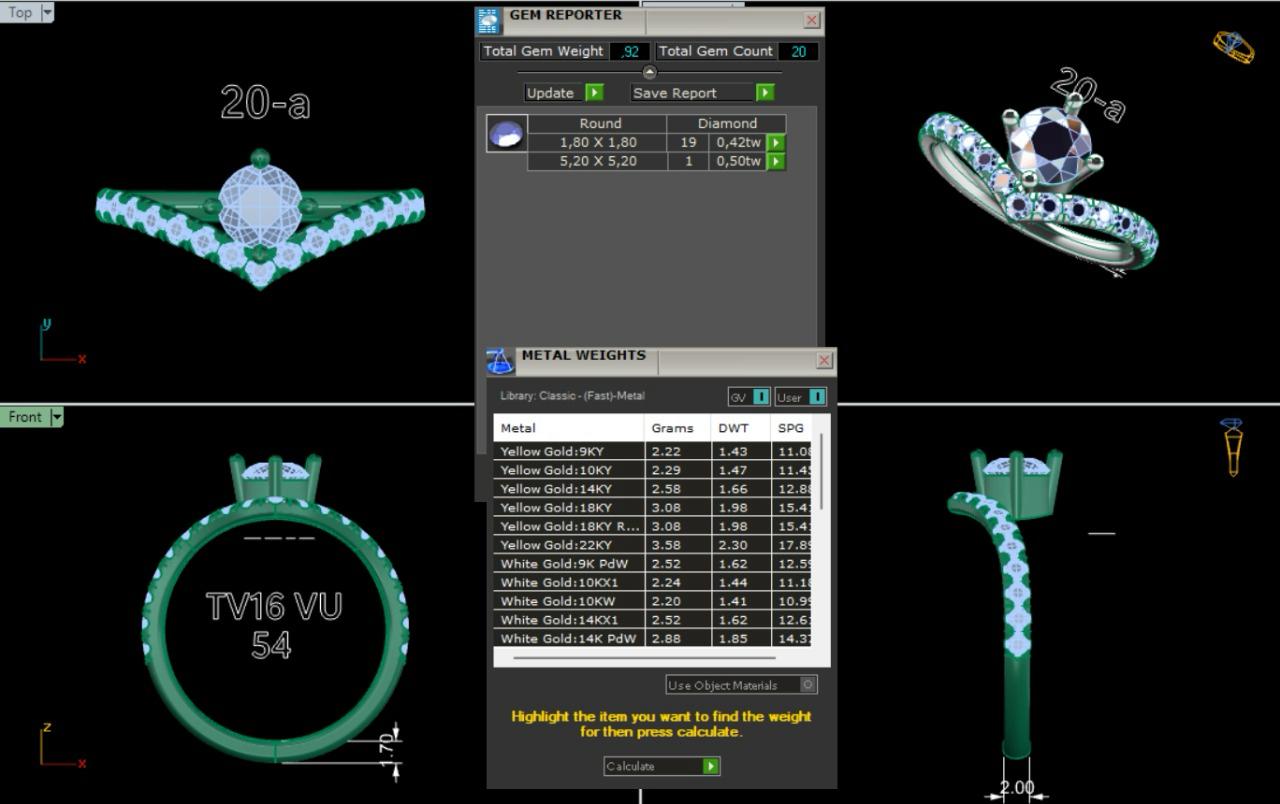This screenshot has height=804, width=1280.
Task: Open the Front viewport dropdown arrow
Action: click(x=57, y=417)
